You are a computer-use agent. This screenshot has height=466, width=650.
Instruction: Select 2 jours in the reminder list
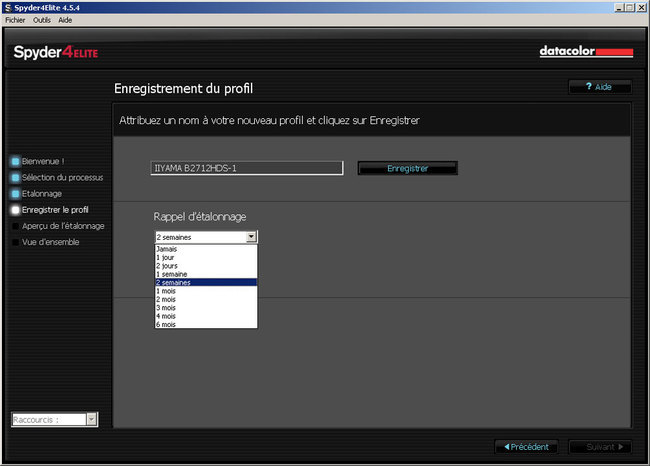(x=206, y=266)
